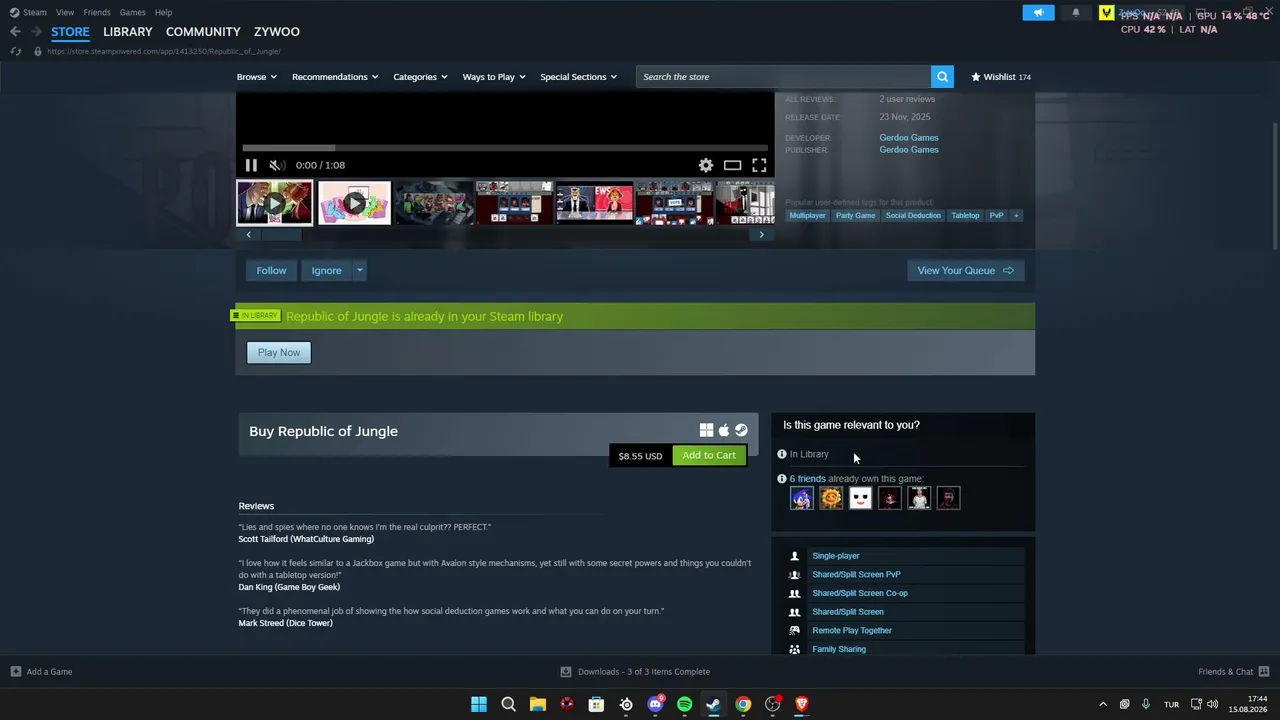Open the Wishlist page
This screenshot has height=720, width=1280.
pos(1000,77)
